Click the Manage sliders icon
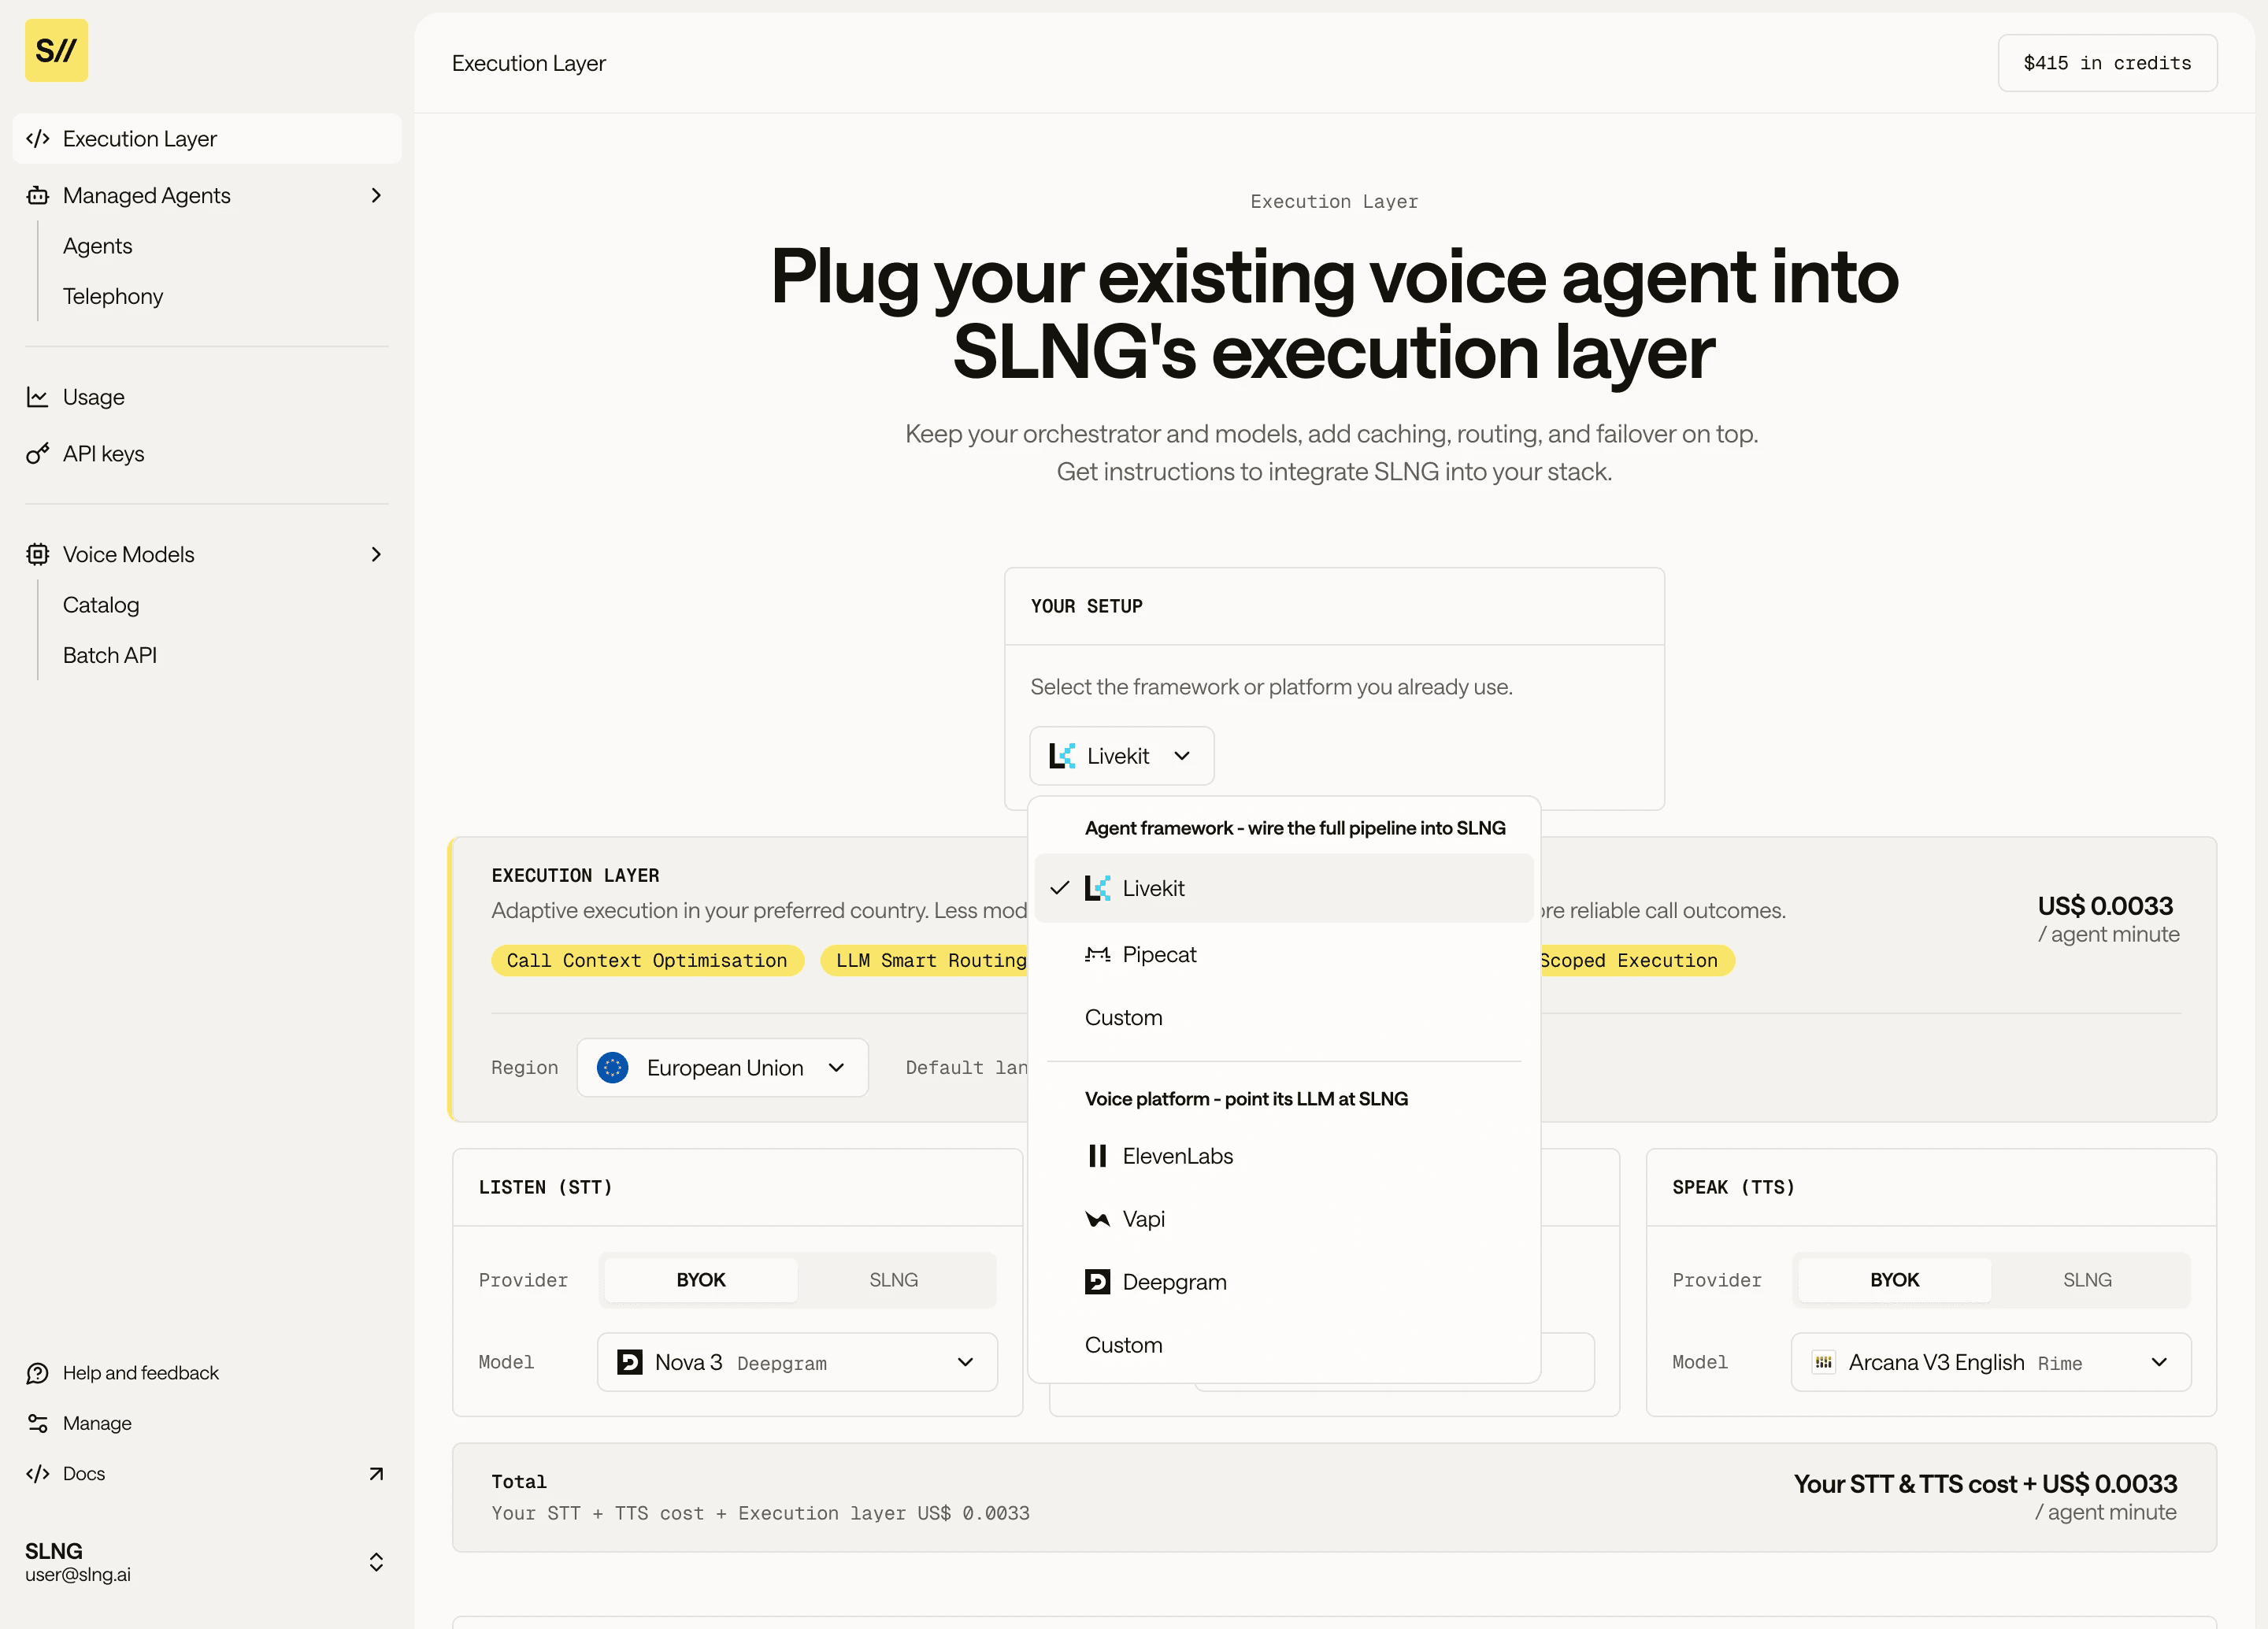This screenshot has height=1629, width=2268. [38, 1423]
